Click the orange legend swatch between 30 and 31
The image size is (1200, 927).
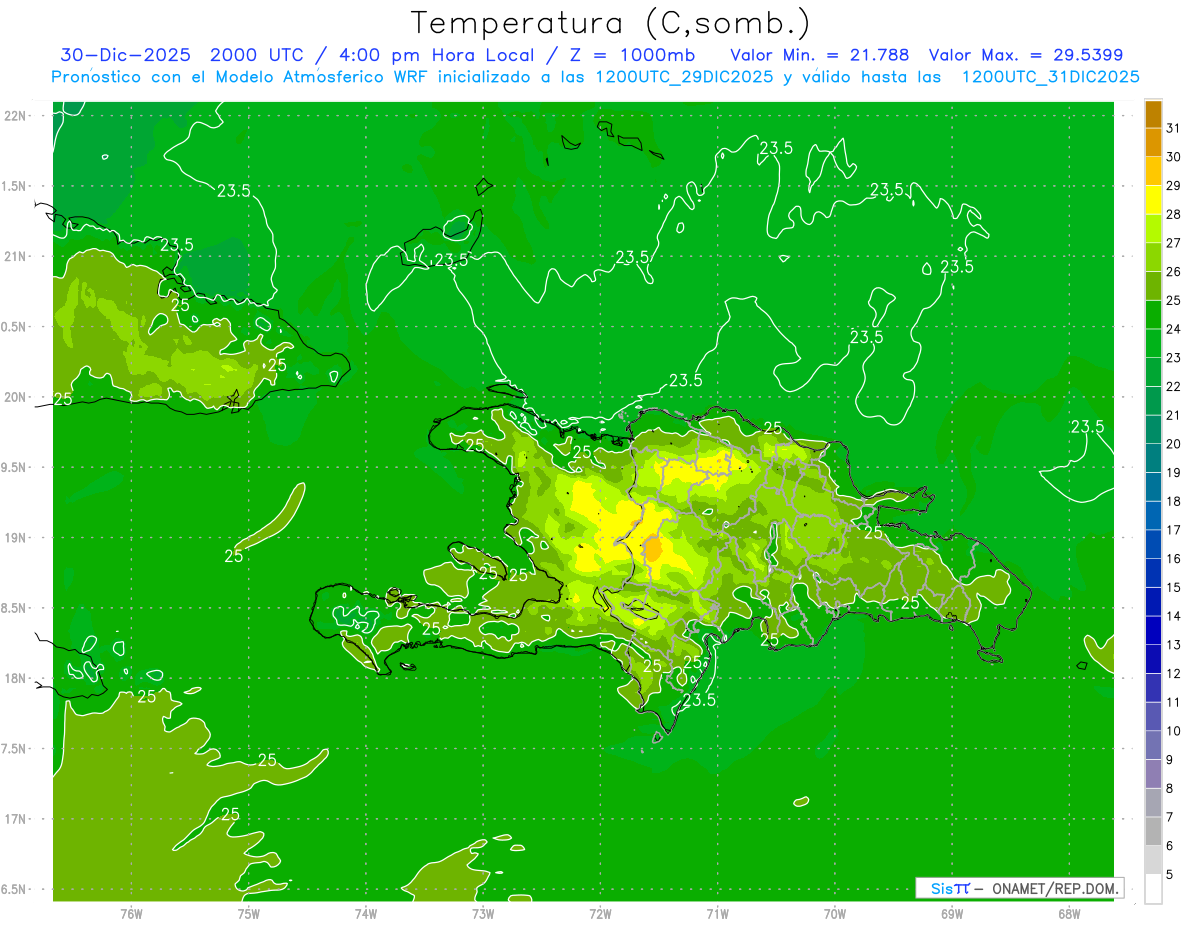click(1153, 142)
